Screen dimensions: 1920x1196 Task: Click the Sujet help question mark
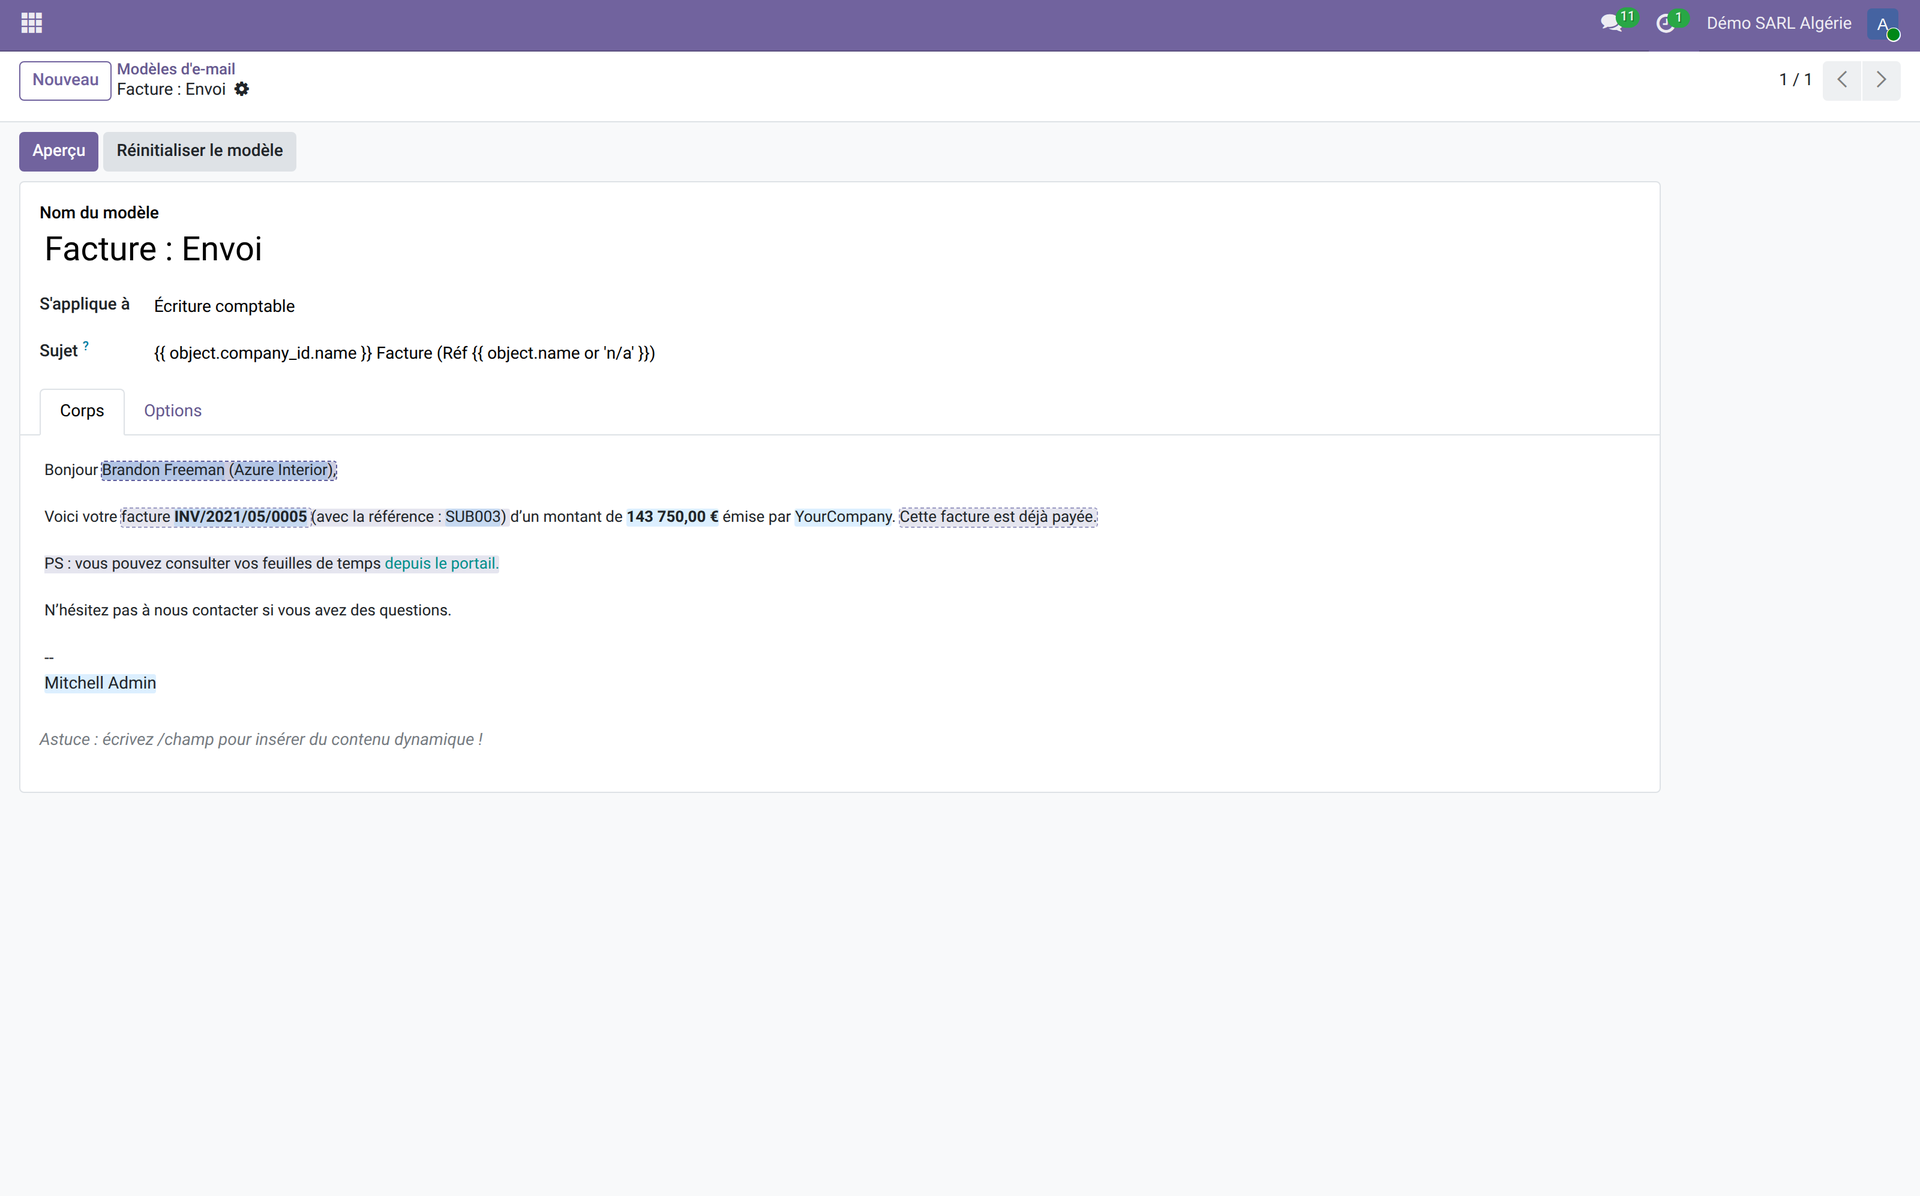(86, 346)
